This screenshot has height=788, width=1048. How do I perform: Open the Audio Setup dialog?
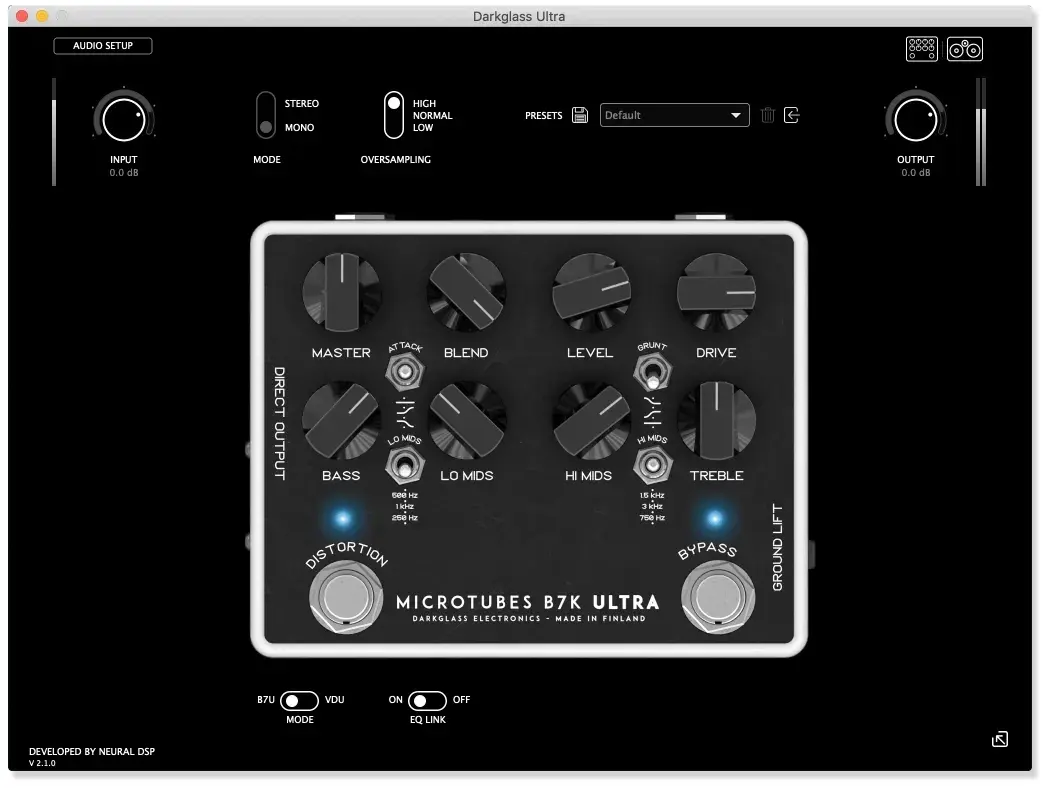point(103,45)
